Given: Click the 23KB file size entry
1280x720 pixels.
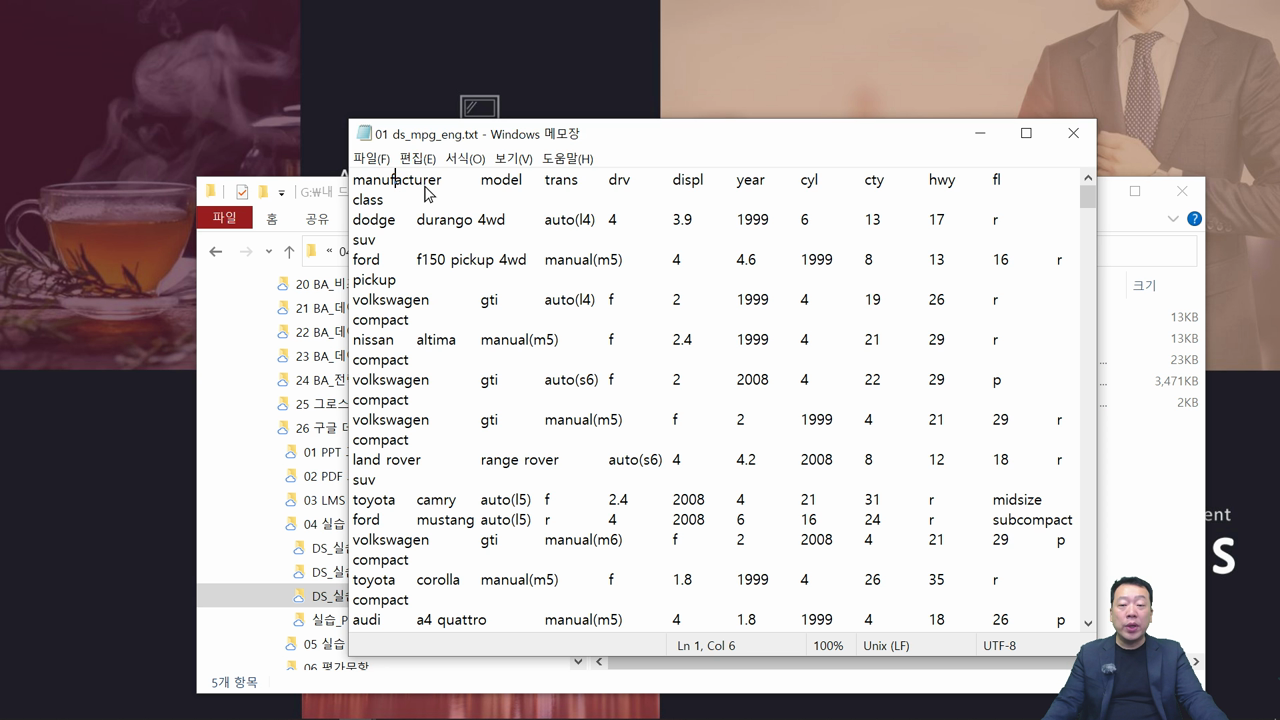Looking at the screenshot, I should click(x=1184, y=360).
